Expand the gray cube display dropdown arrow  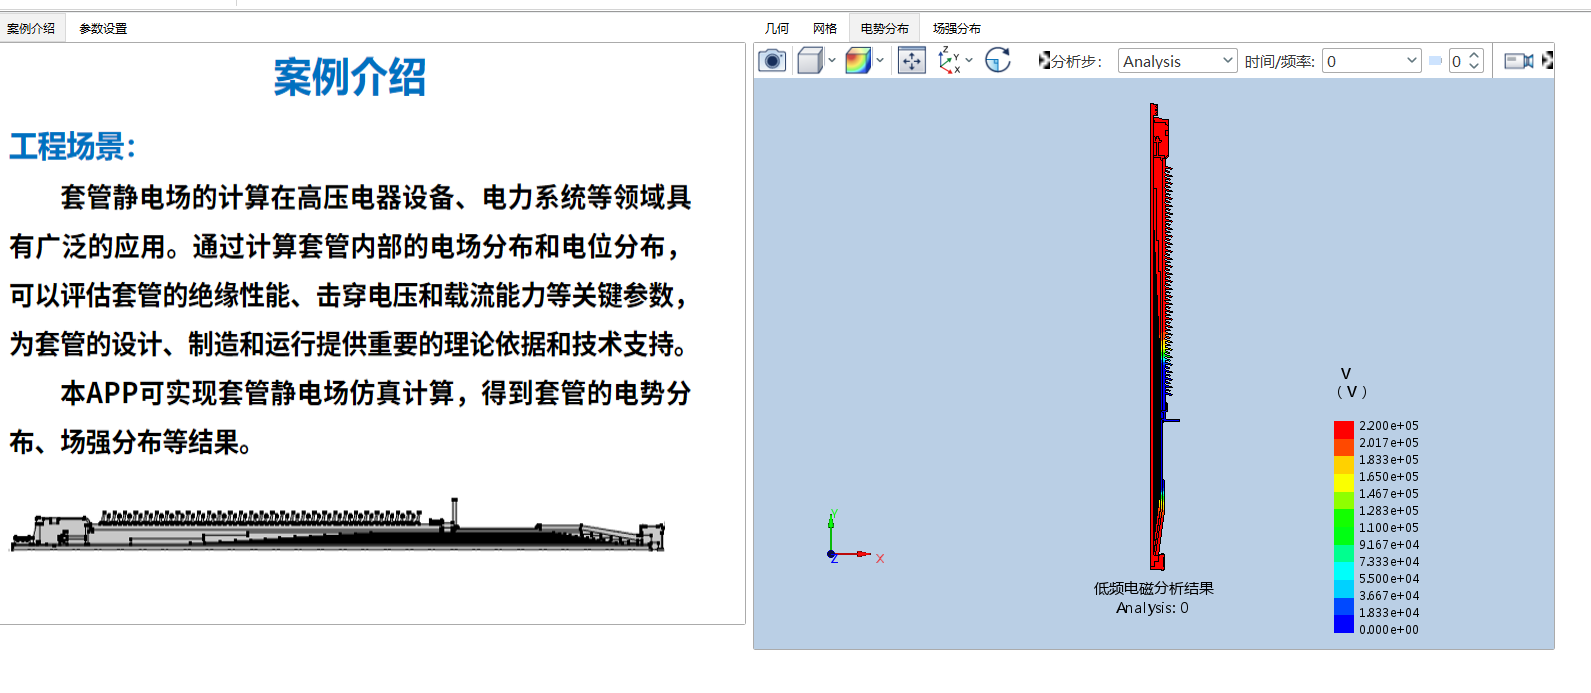click(x=832, y=61)
